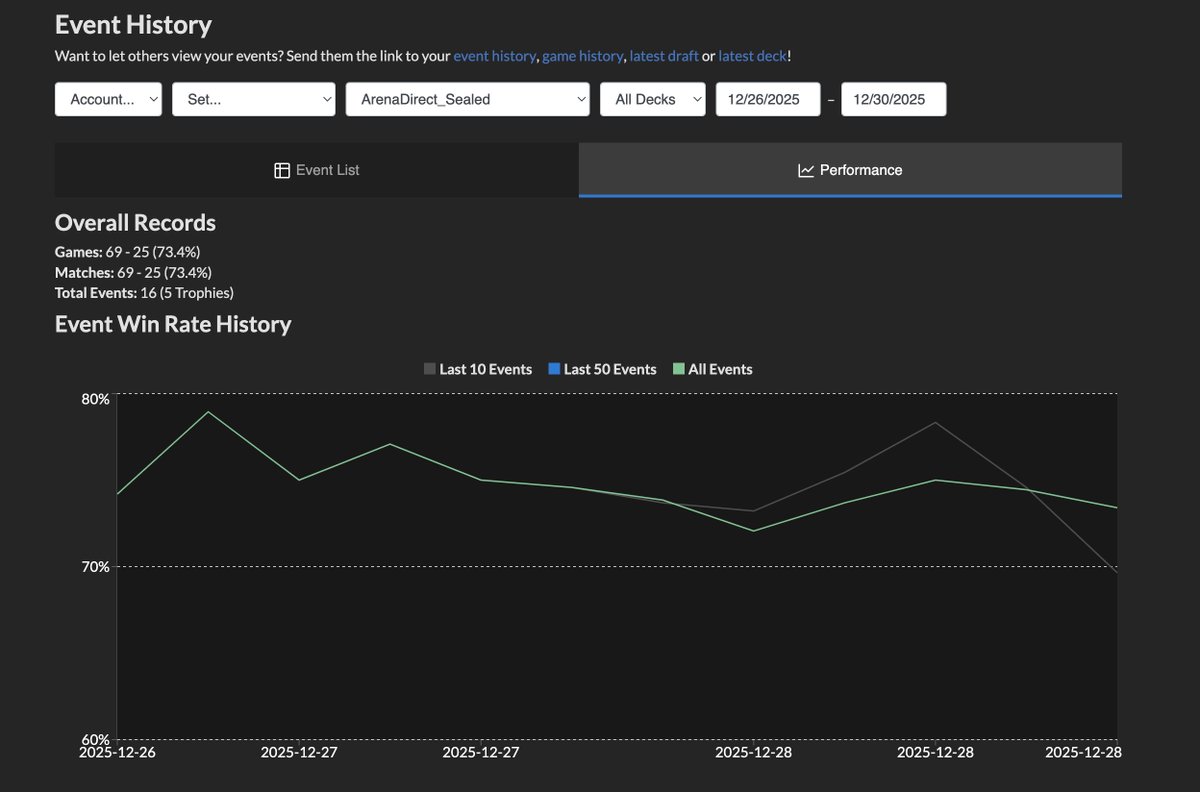Click the 80% y-axis label

point(95,398)
